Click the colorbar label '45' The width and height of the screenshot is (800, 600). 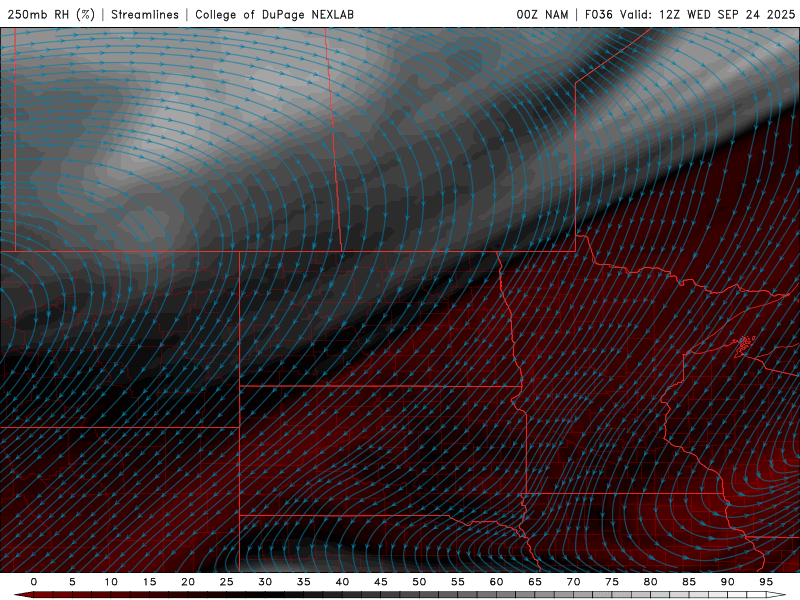[x=380, y=582]
